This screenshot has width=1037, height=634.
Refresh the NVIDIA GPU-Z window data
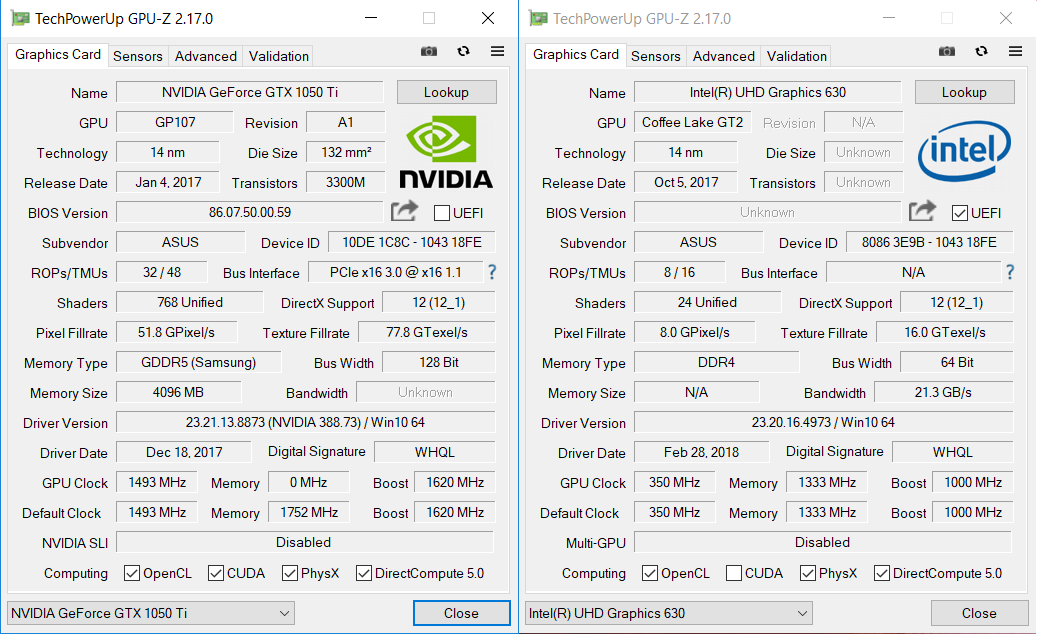click(x=463, y=52)
